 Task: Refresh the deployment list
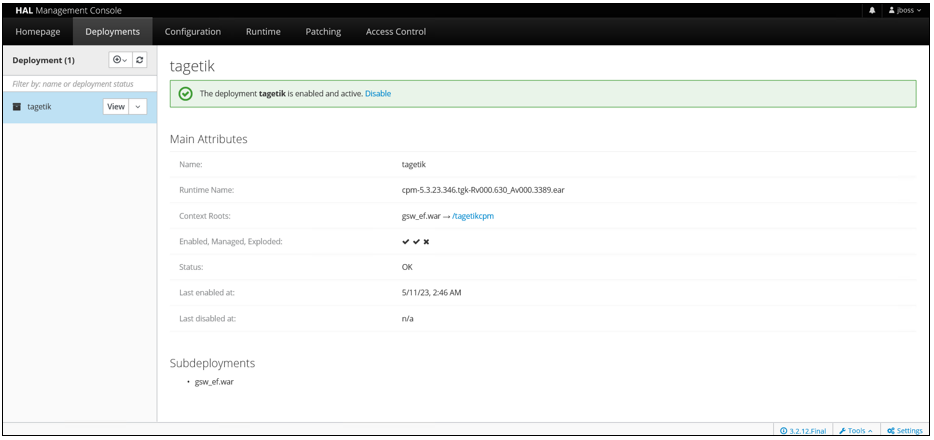tap(139, 60)
